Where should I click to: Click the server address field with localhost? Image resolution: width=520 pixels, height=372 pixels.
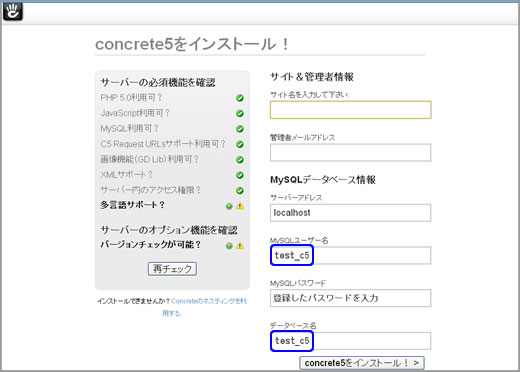point(351,213)
